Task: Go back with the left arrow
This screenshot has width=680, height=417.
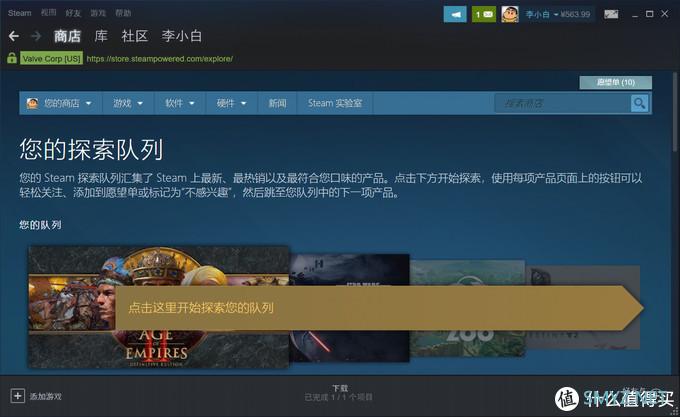Action: pos(14,36)
